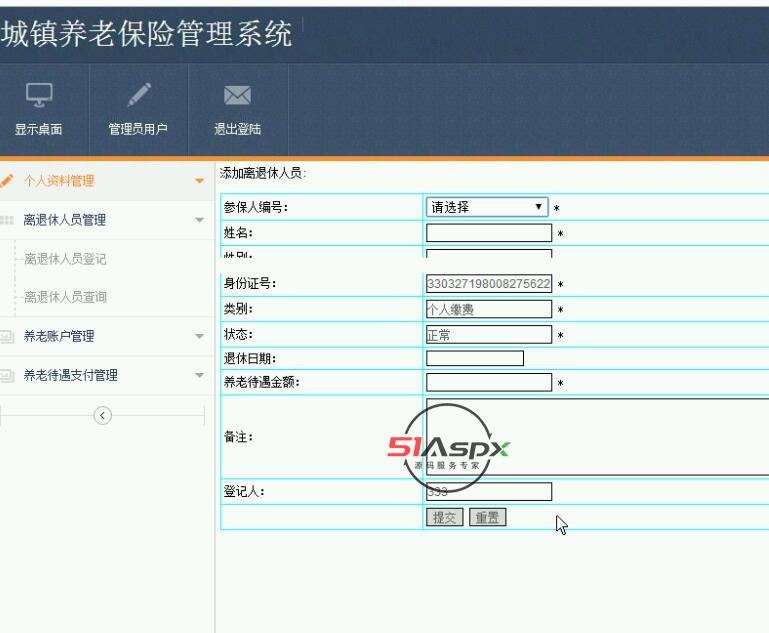Click the 类别 field showing 个人缴费
Viewport: 769px width, 633px height.
pyautogui.click(x=489, y=309)
